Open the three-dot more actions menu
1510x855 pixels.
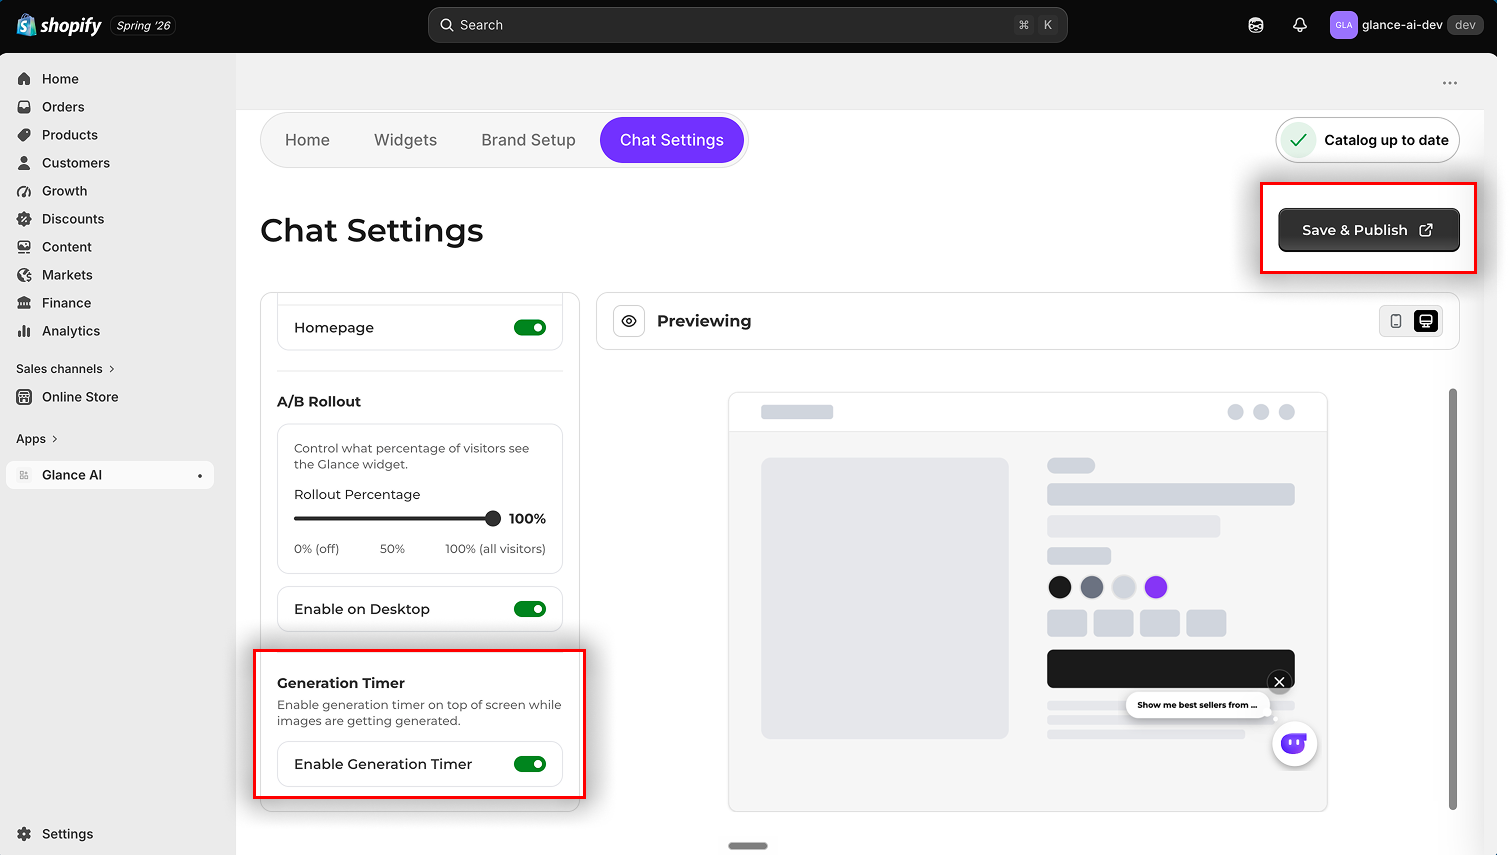[1450, 83]
